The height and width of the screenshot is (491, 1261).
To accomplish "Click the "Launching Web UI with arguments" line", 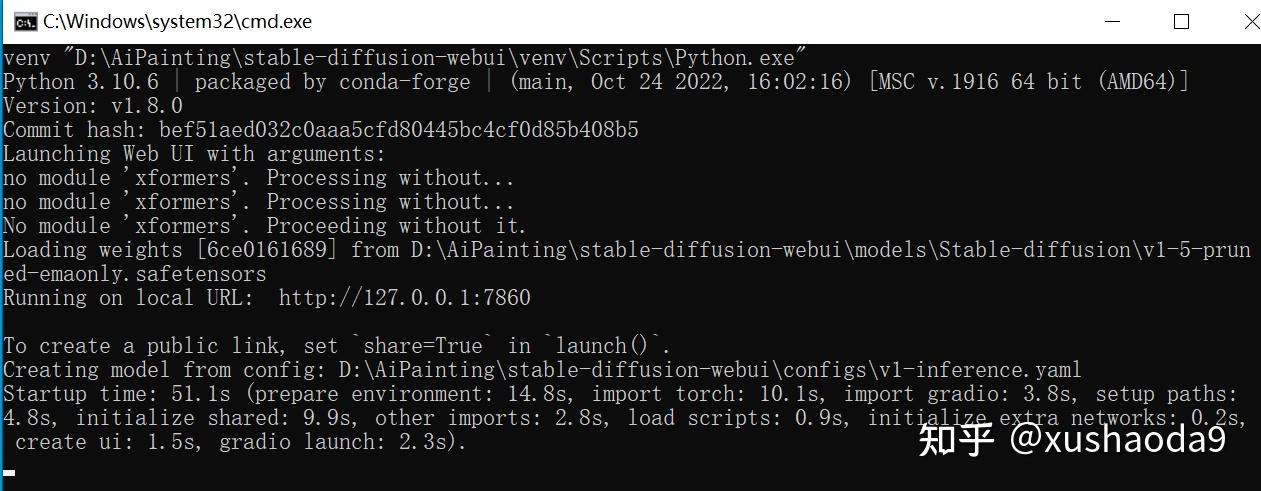I will (194, 154).
